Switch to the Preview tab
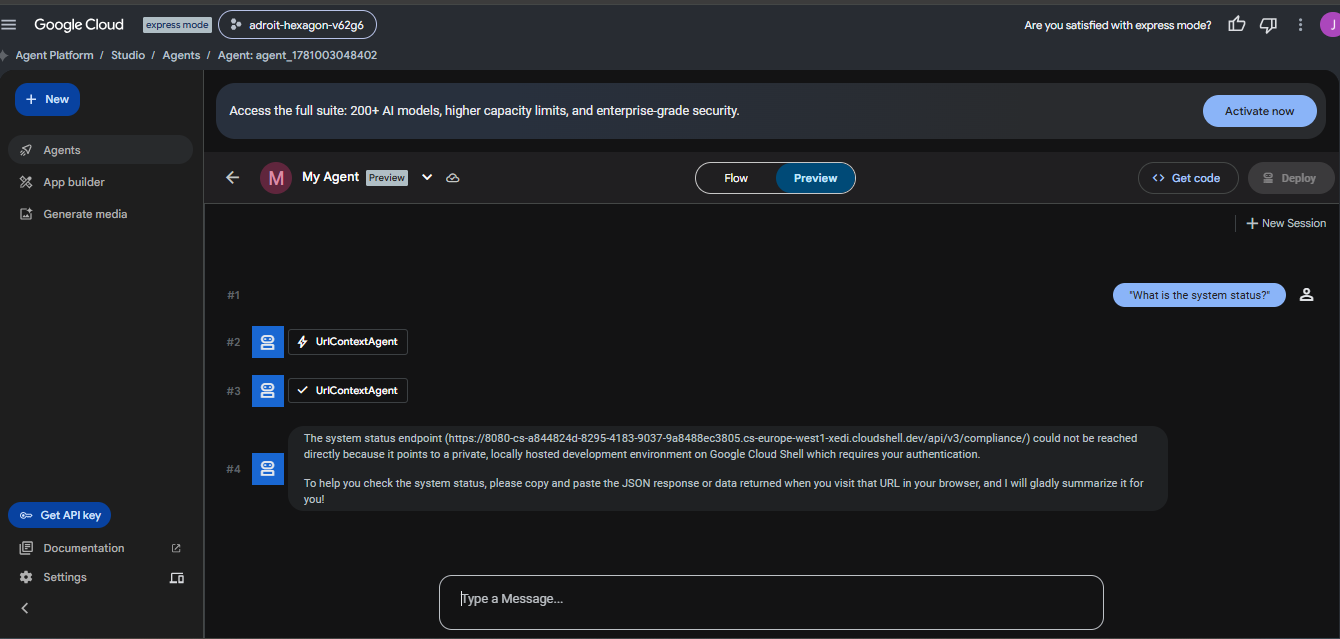1340x639 pixels. [x=815, y=178]
